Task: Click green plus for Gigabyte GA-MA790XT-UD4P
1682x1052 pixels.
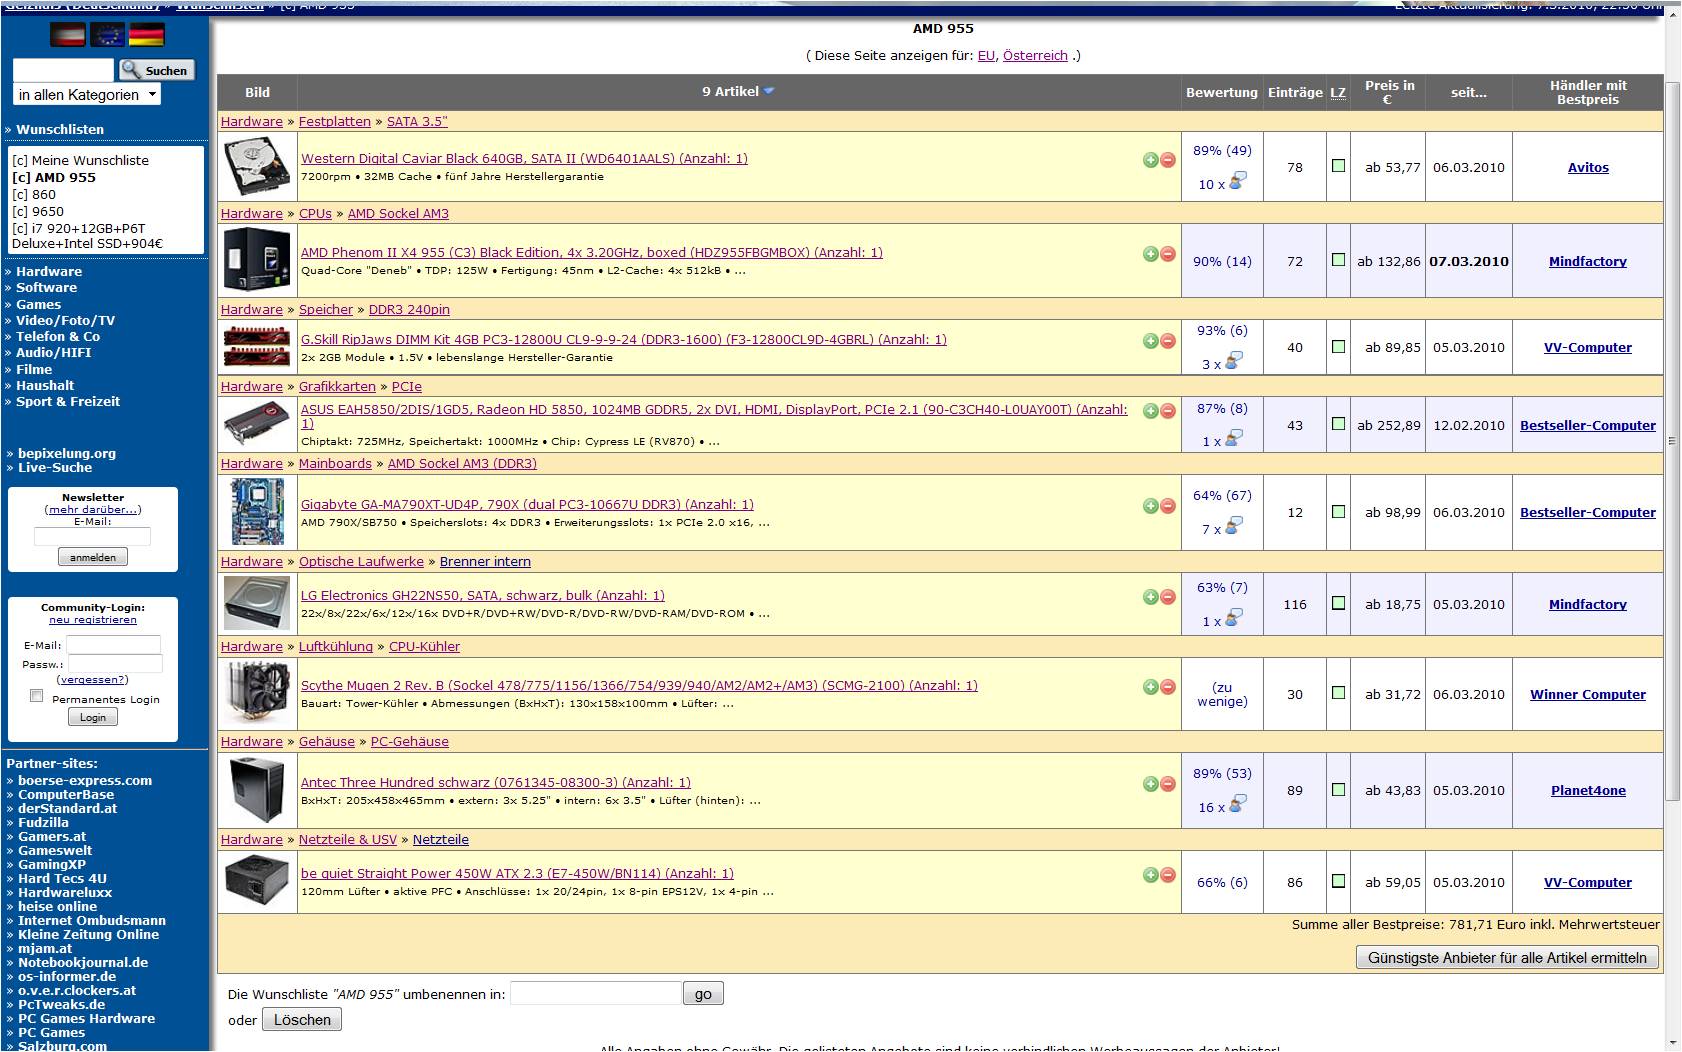Action: click(1151, 506)
